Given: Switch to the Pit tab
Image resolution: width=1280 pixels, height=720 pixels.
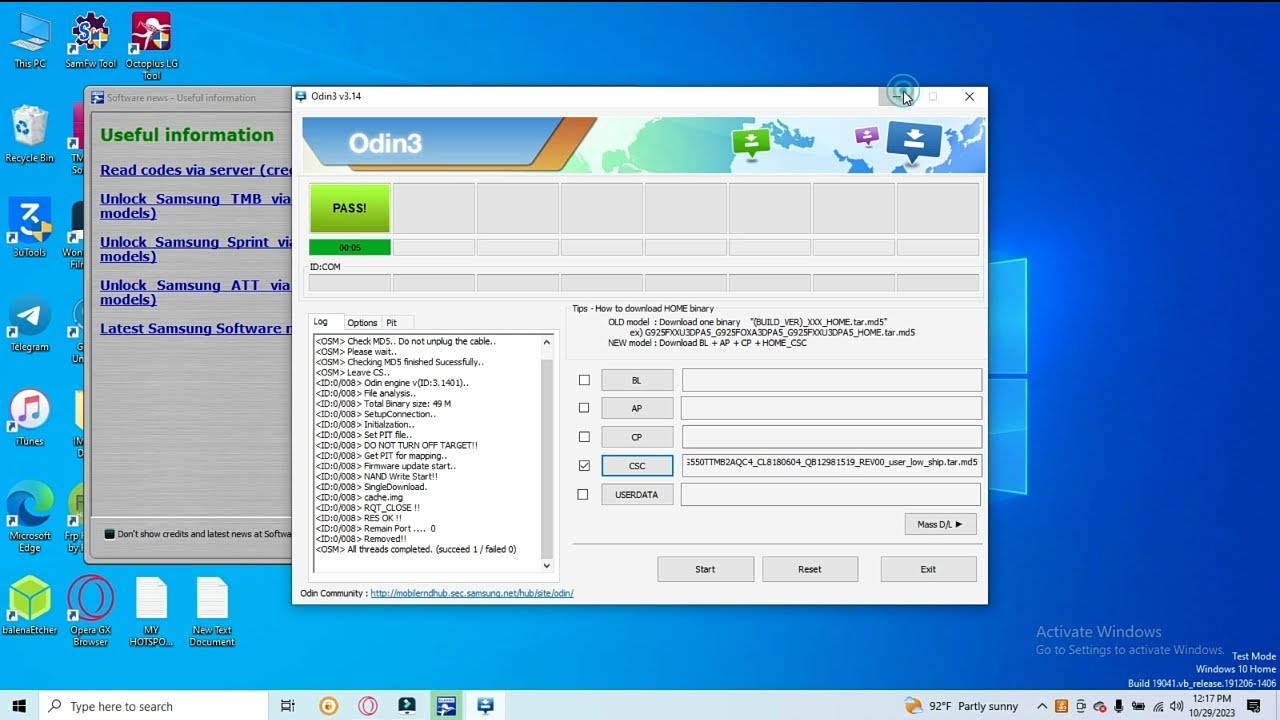Looking at the screenshot, I should [x=392, y=323].
